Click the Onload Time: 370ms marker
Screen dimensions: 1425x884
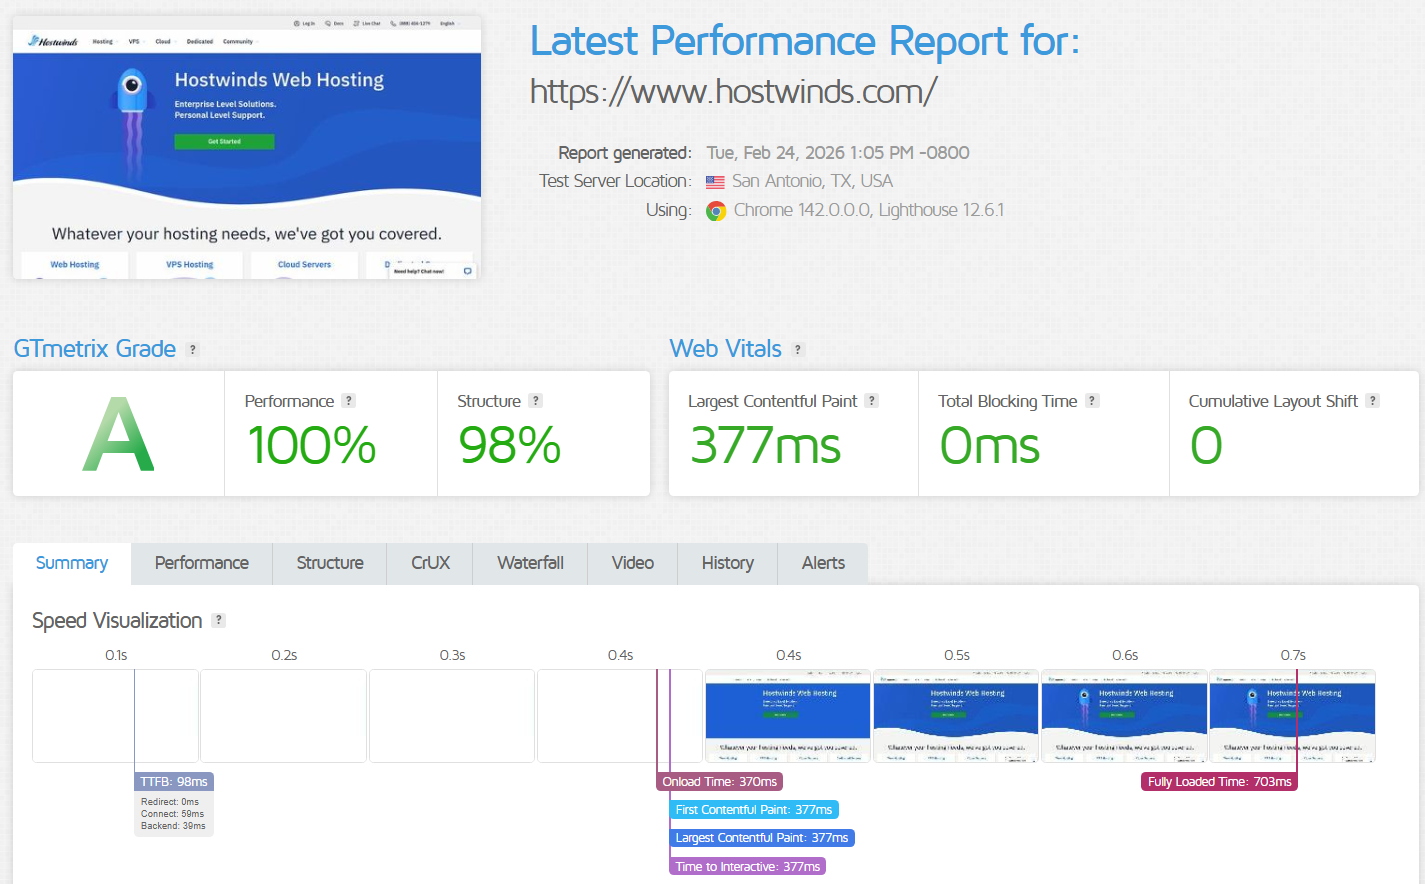[x=719, y=782]
